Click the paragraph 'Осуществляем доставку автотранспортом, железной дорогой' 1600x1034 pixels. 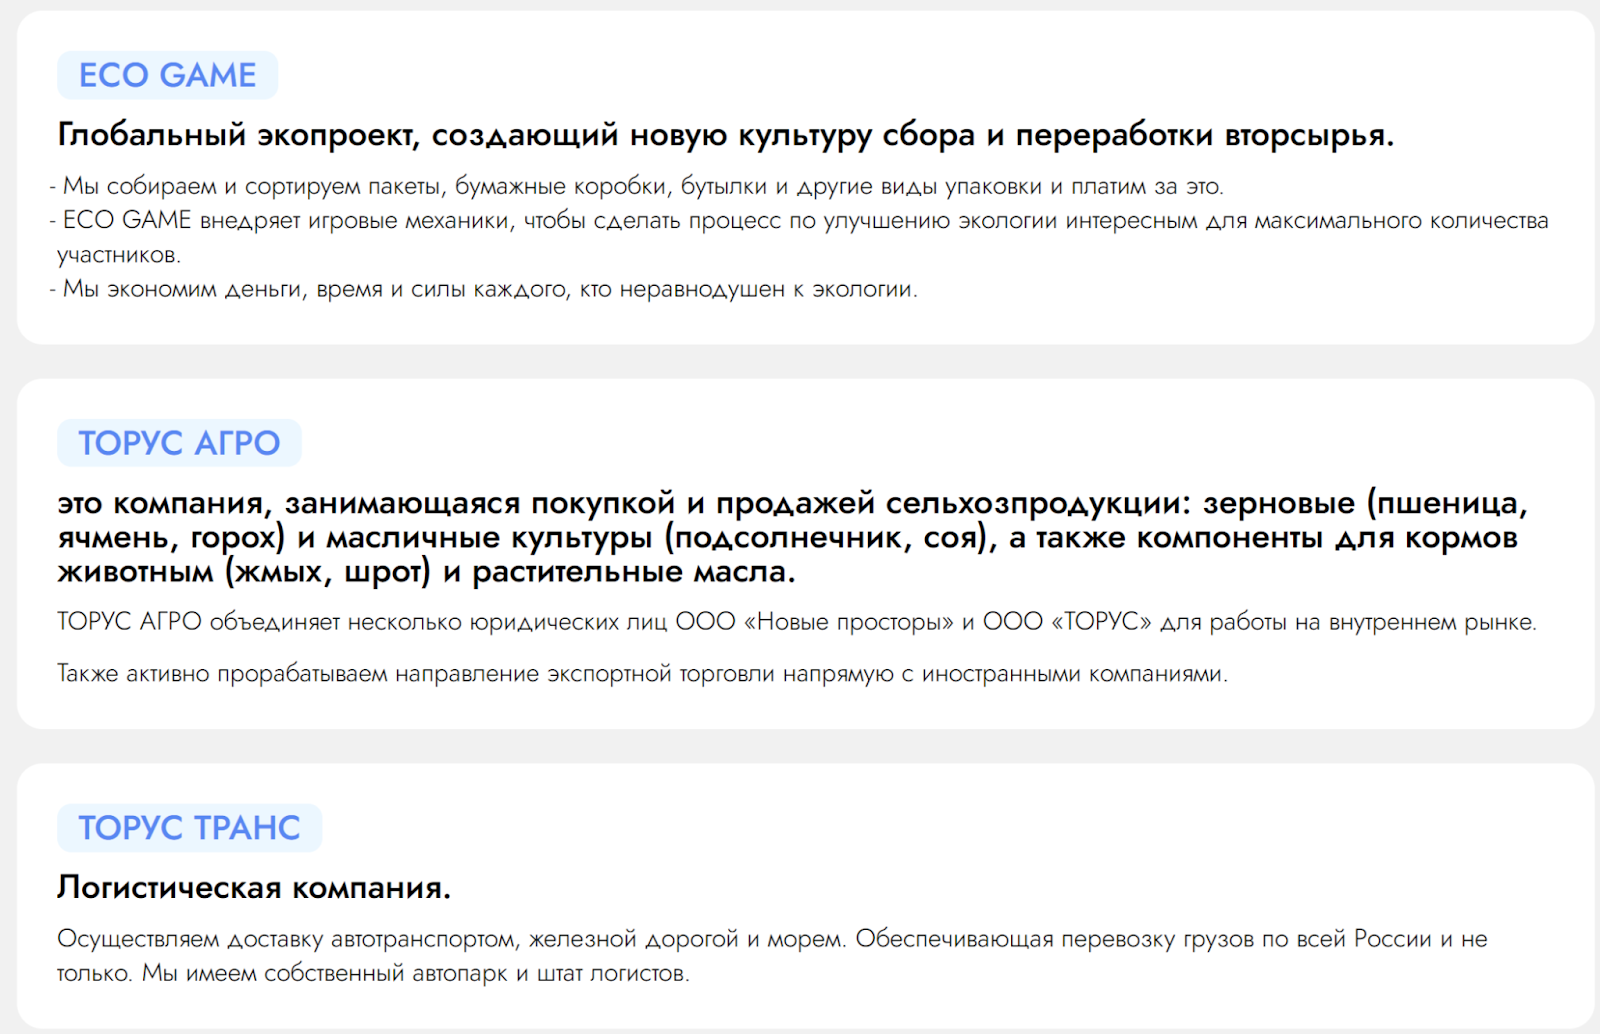tap(772, 956)
